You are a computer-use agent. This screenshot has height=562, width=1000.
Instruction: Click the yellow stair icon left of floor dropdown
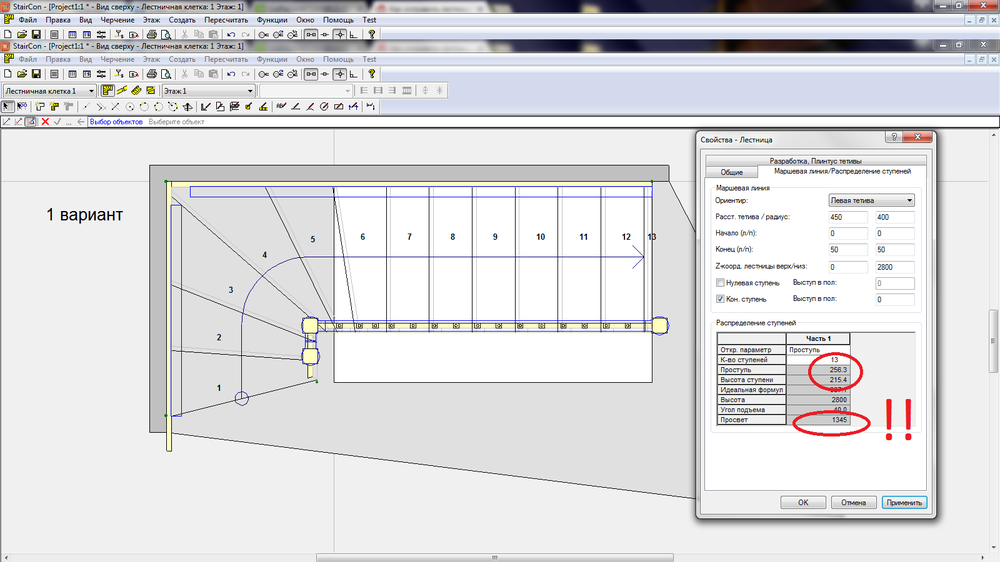click(x=151, y=91)
